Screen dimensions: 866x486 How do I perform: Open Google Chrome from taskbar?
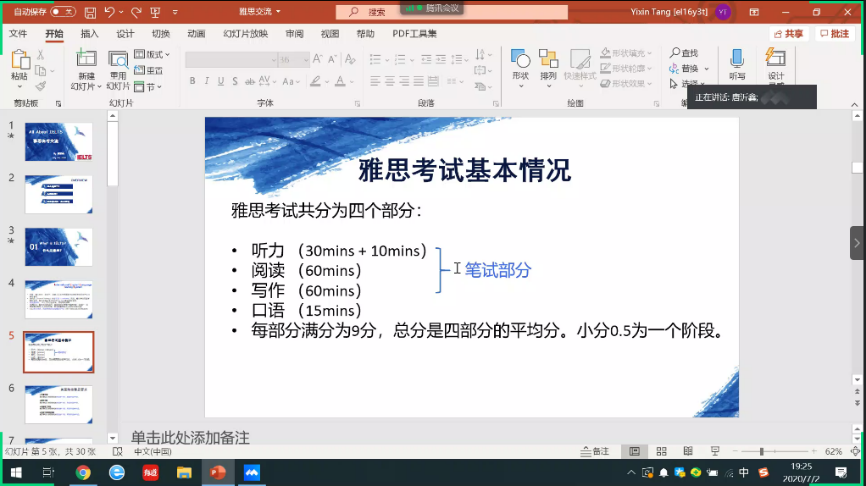tap(83, 473)
